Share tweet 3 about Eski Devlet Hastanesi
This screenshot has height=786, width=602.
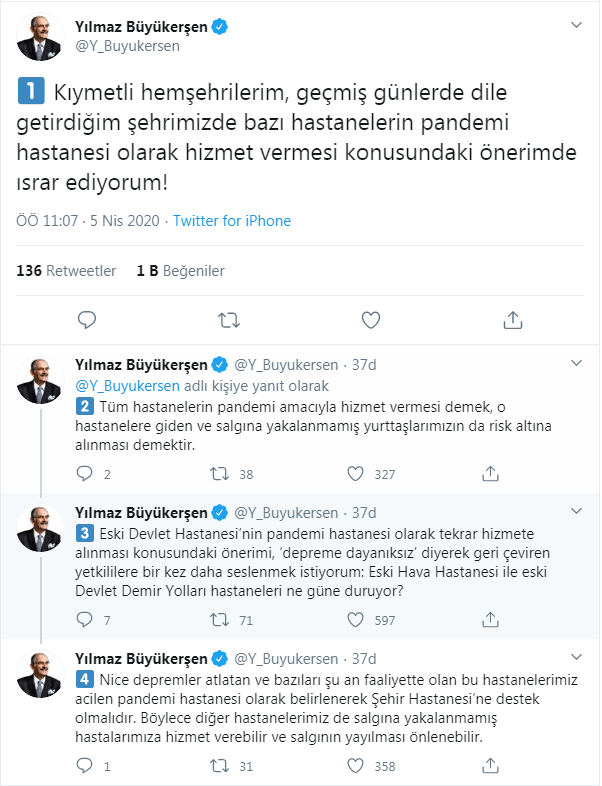click(490, 620)
